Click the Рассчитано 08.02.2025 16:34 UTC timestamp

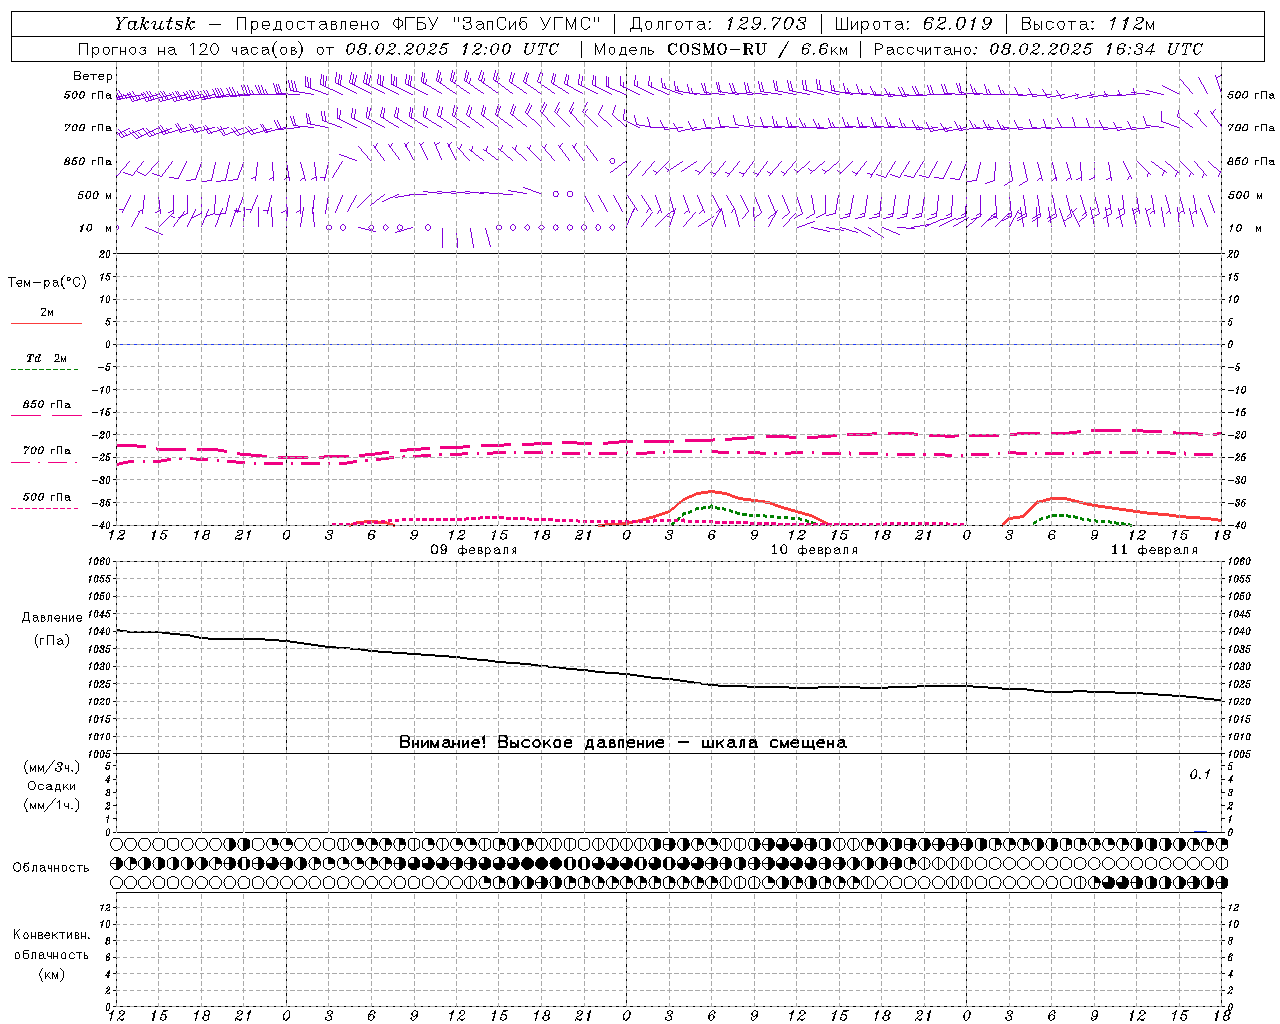click(x=1038, y=49)
